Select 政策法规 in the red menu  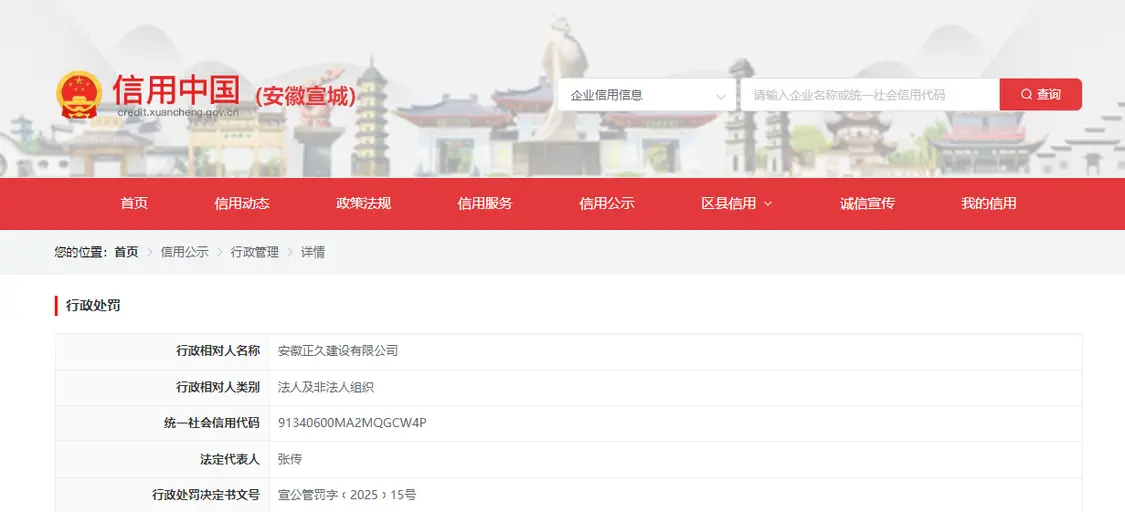[x=363, y=204]
